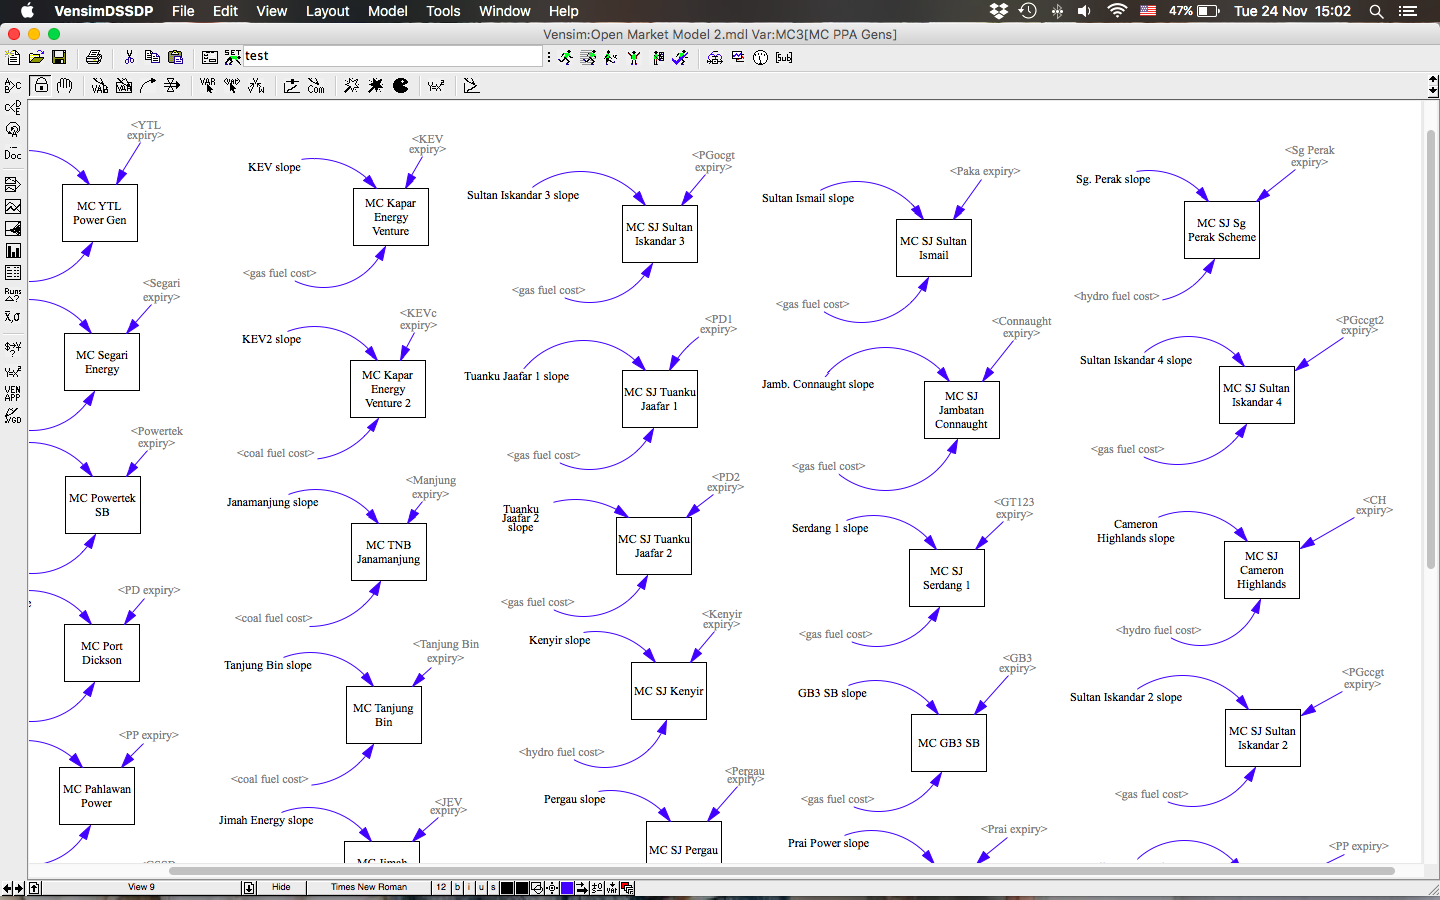This screenshot has height=900, width=1440.
Task: Go to the next view with the down arrow button
Action: pyautogui.click(x=249, y=888)
